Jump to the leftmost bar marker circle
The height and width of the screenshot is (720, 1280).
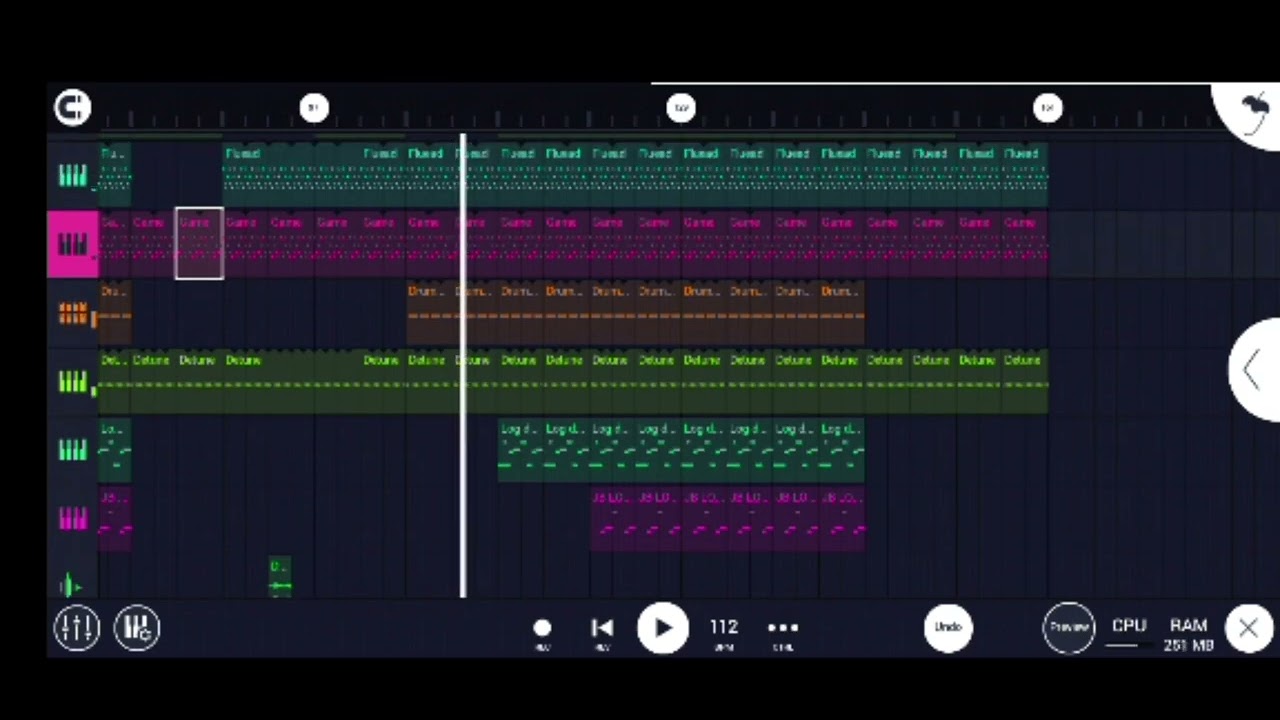click(x=314, y=107)
